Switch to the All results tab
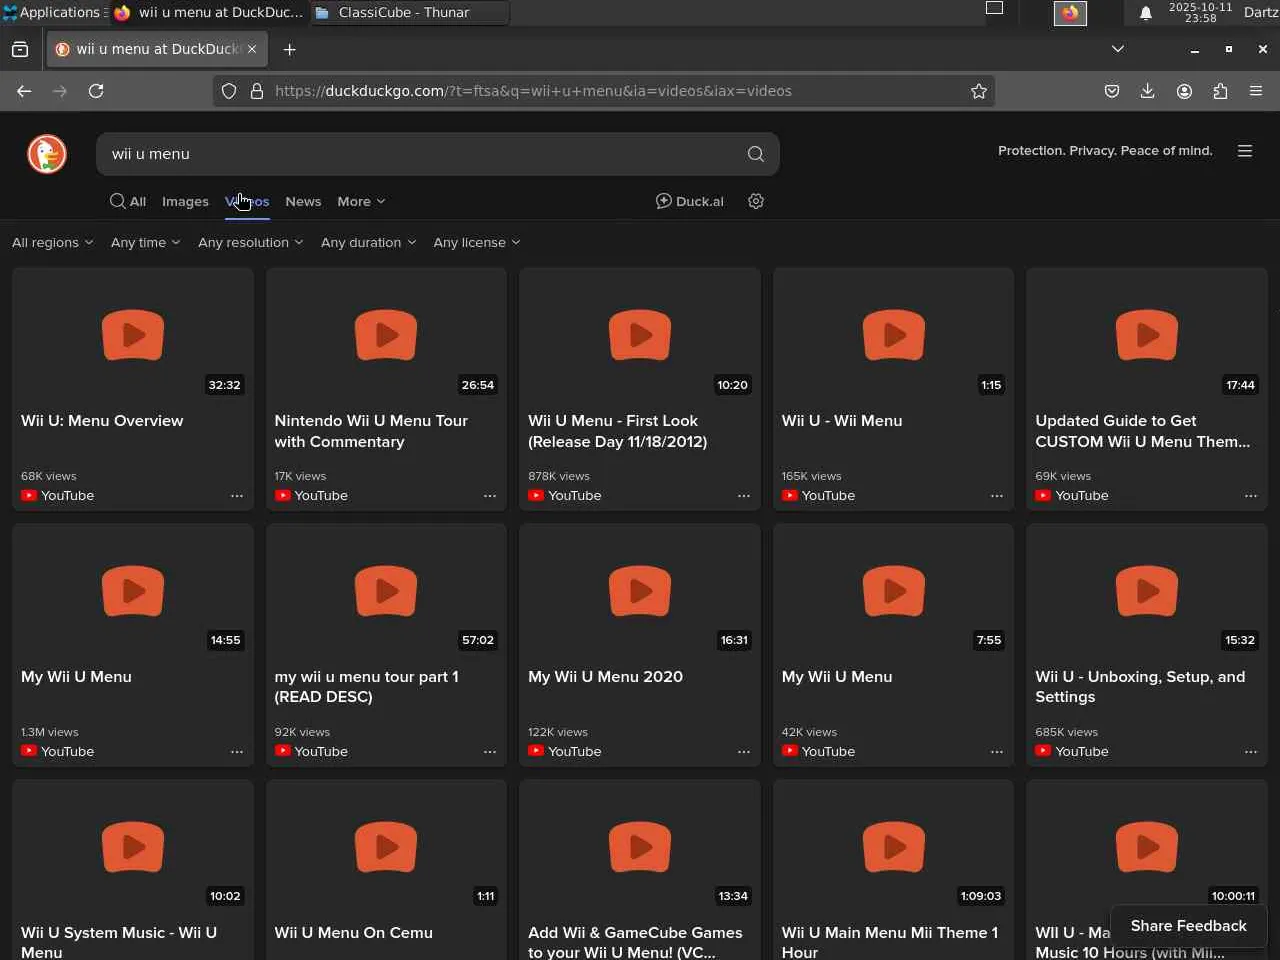 pos(128,201)
